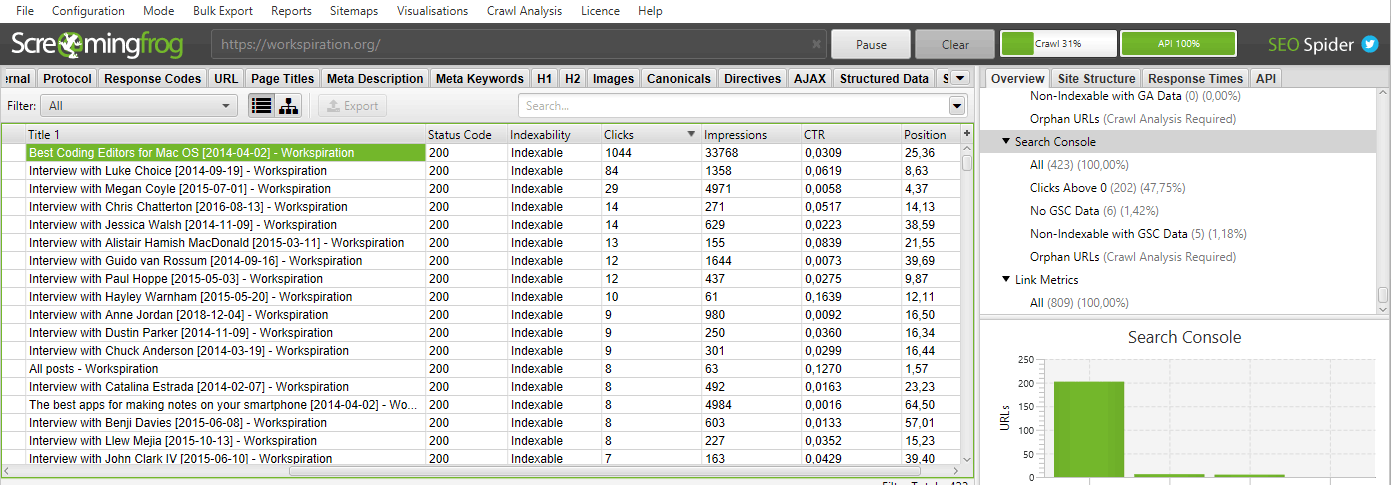Open the Configuration menu
The width and height of the screenshot is (1391, 485).
click(x=88, y=11)
